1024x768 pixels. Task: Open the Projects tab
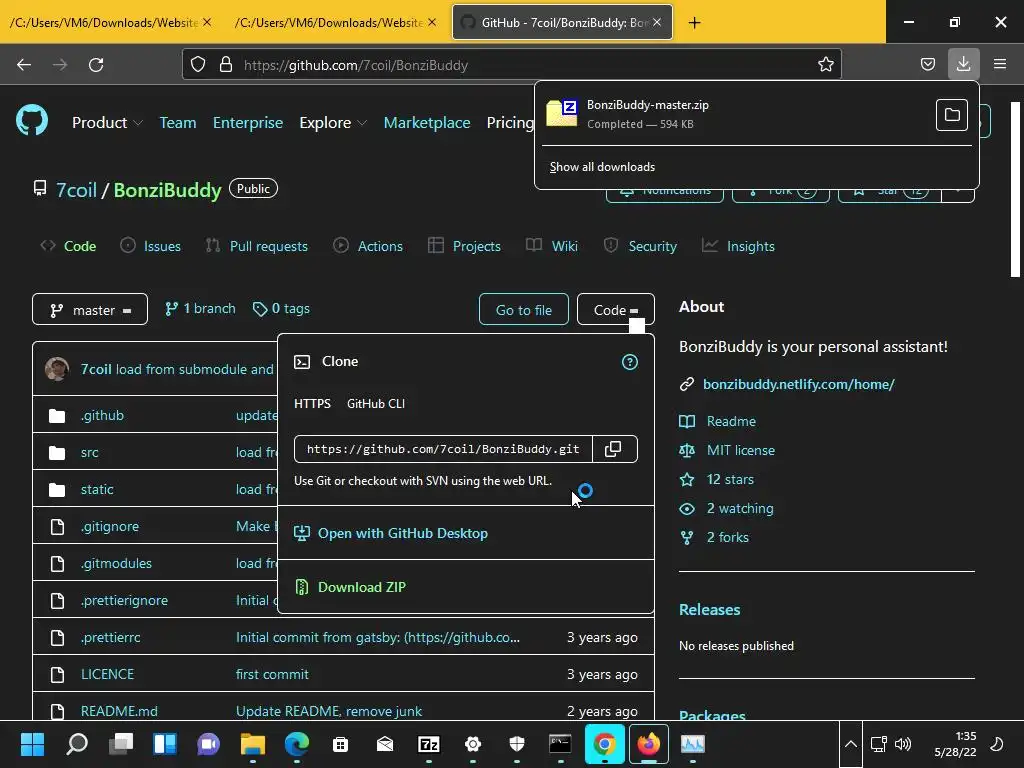click(464, 246)
